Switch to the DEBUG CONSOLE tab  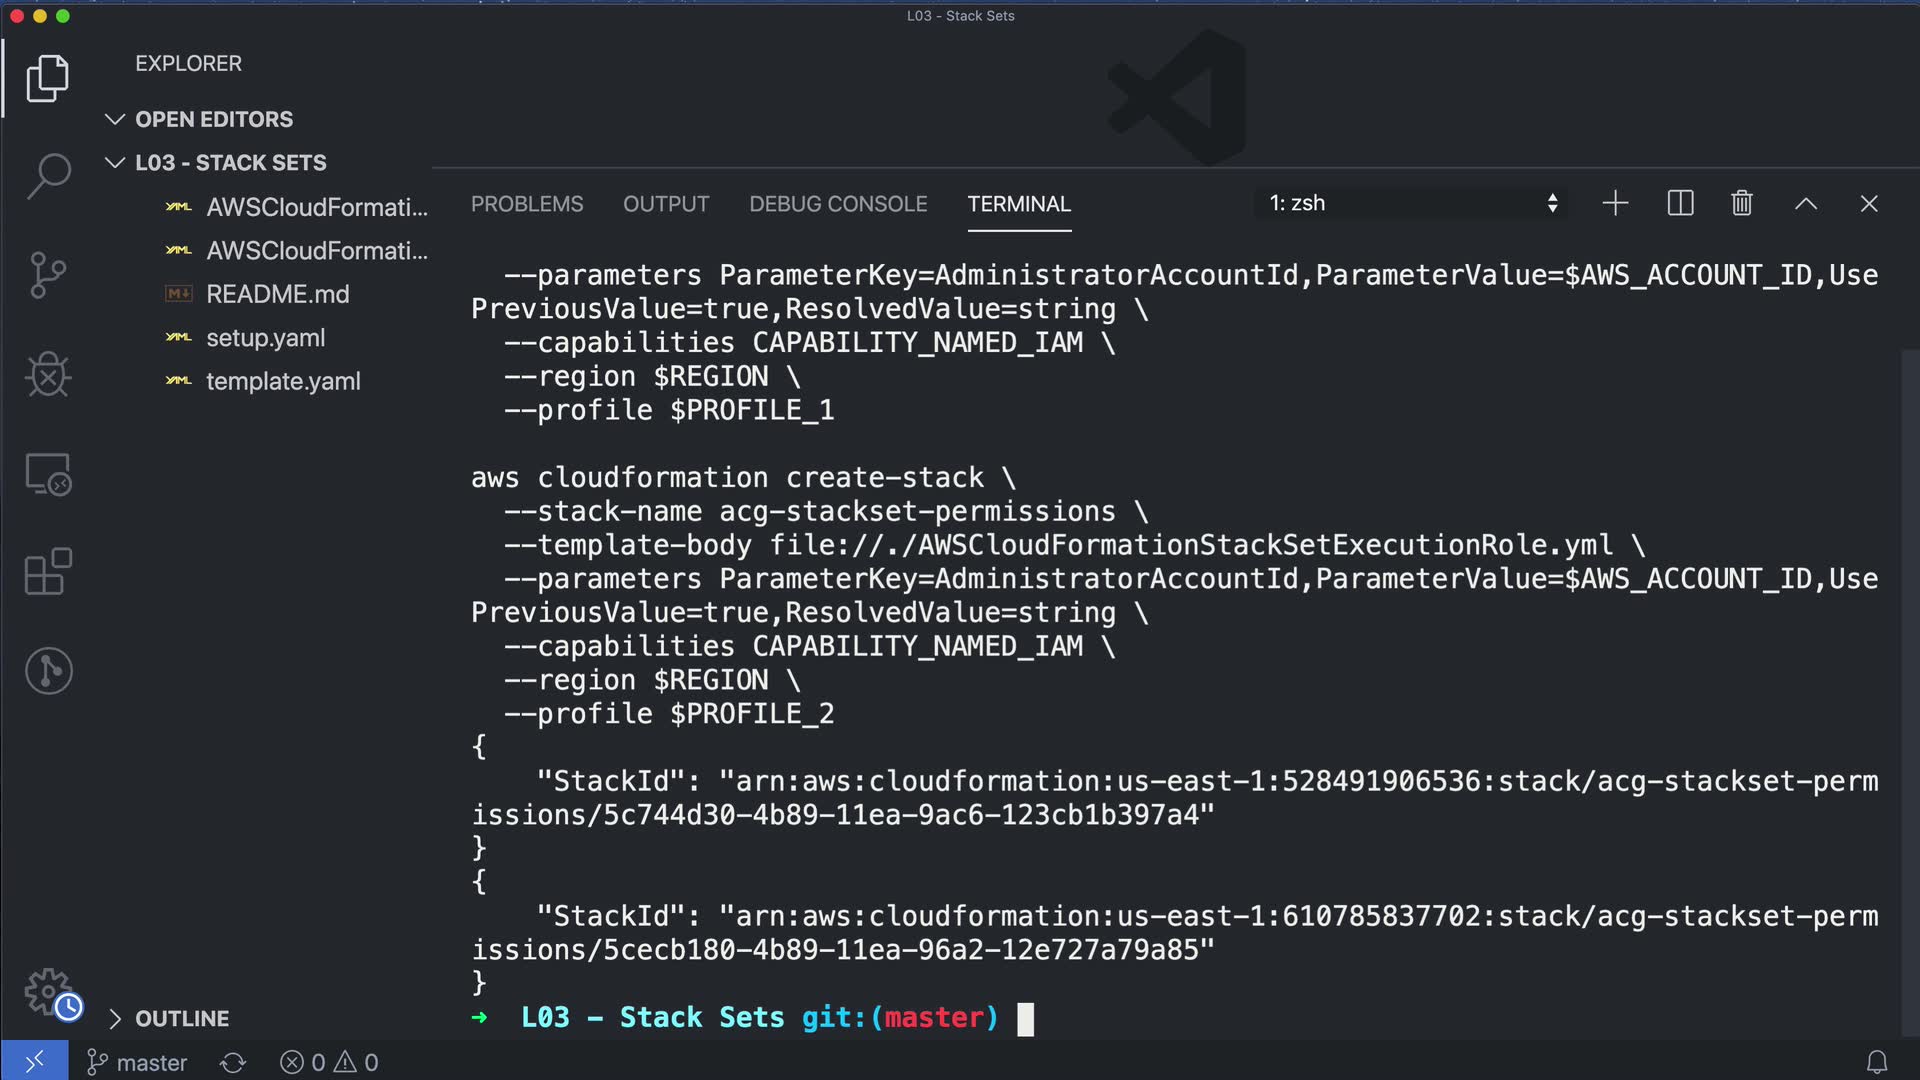pos(838,204)
